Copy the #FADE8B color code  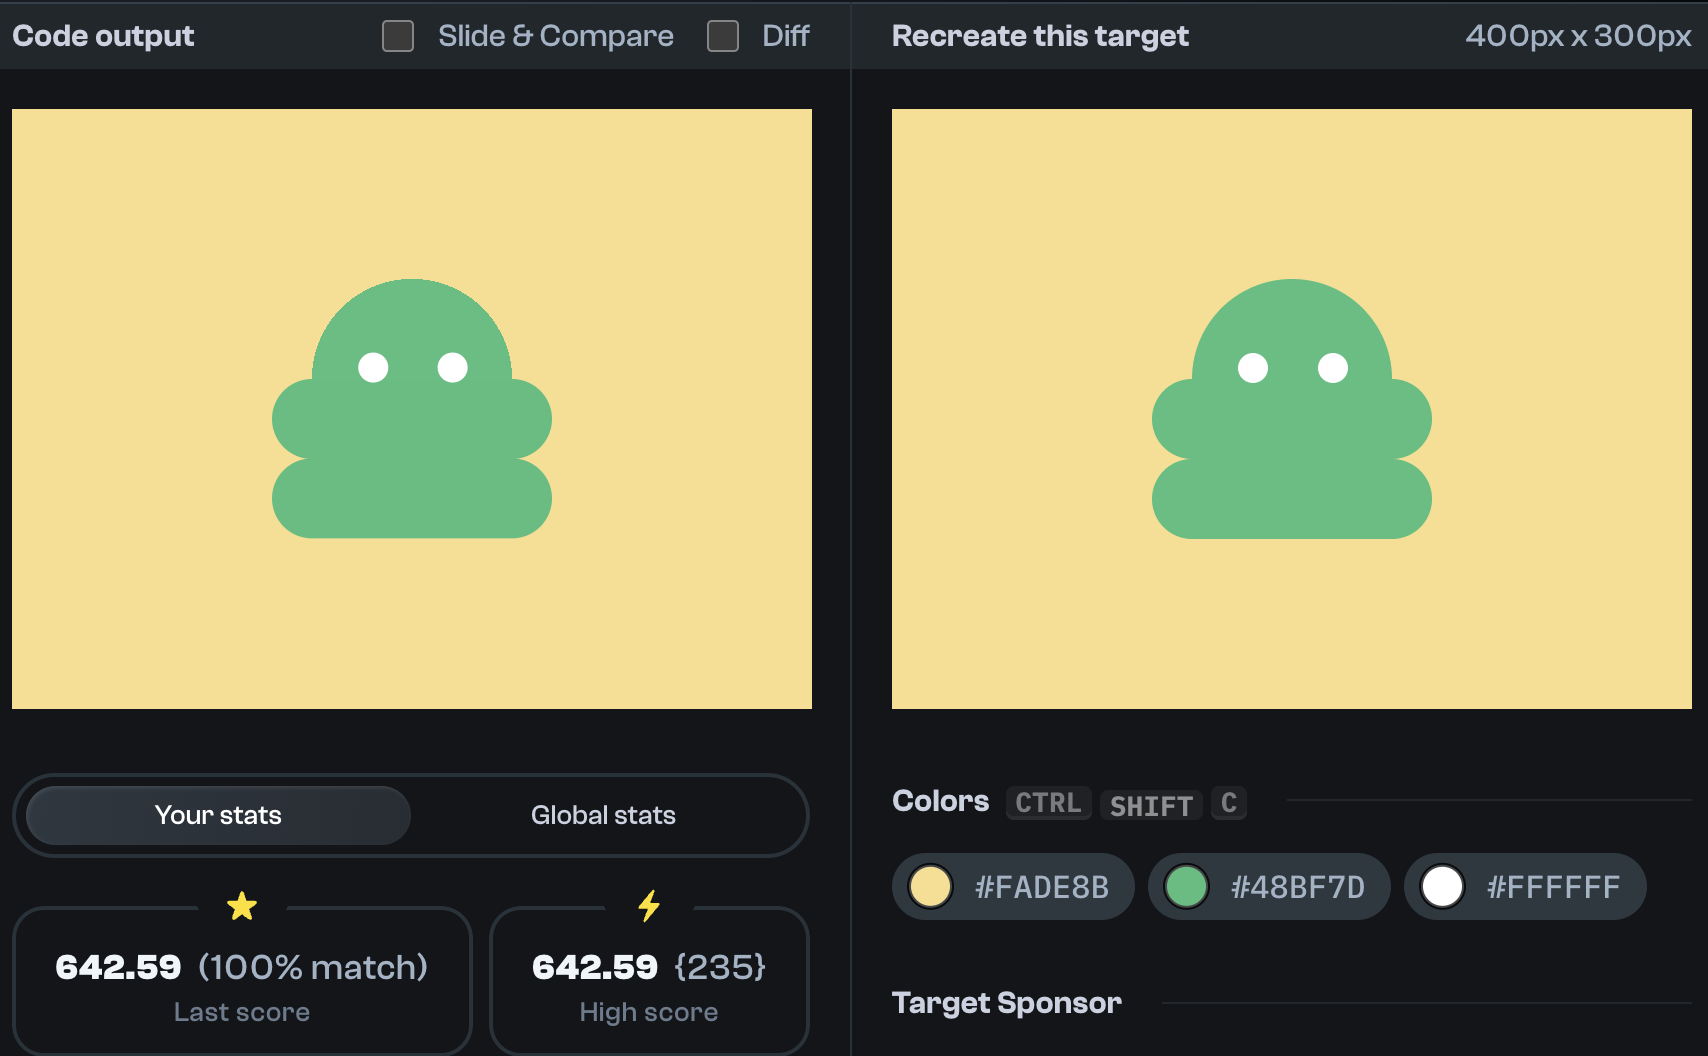(1041, 886)
